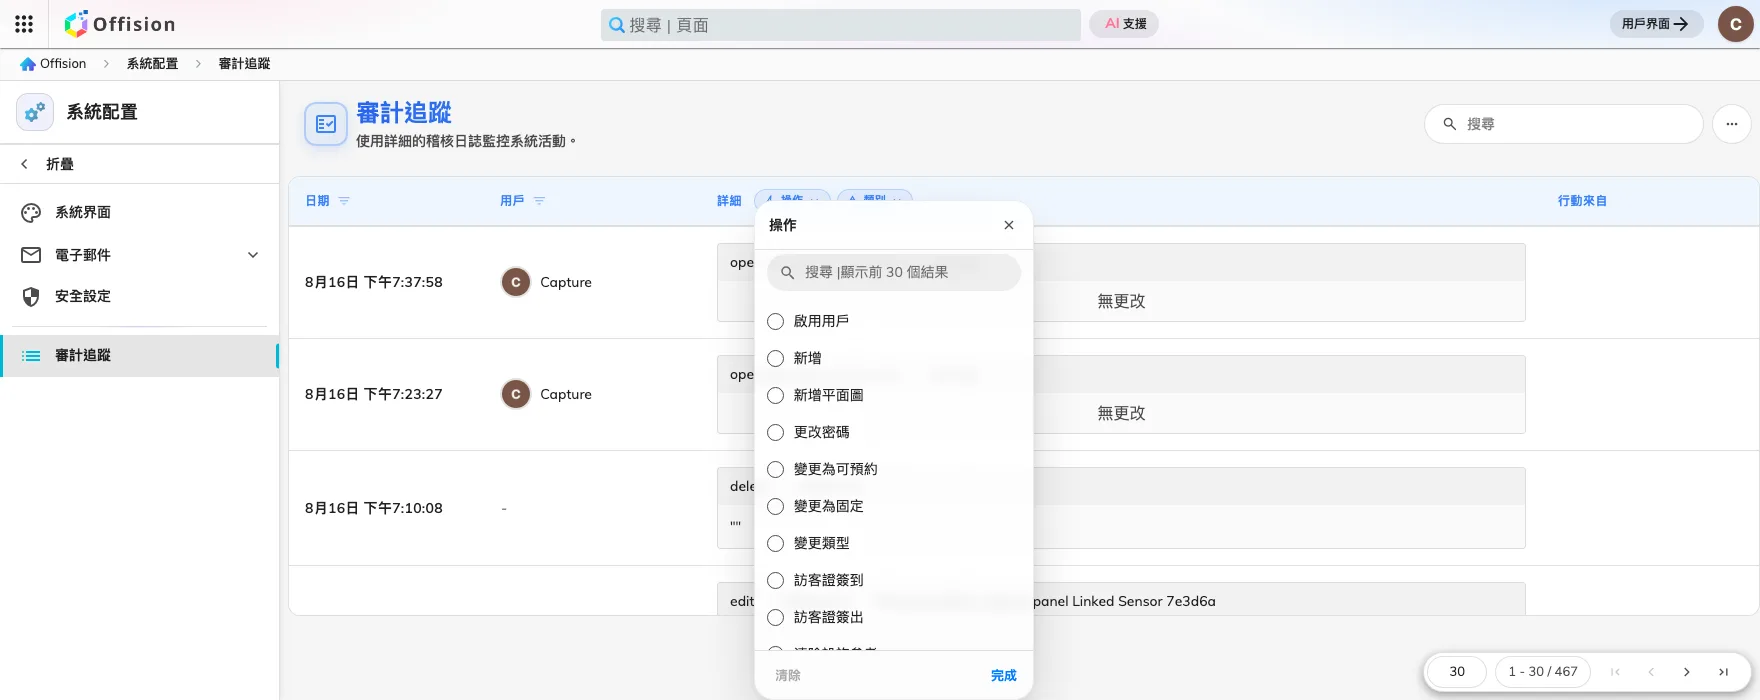Screen dimensions: 1760x700
Task: Click the 8月16日 下午7:23:27 date cell
Action: [374, 394]
